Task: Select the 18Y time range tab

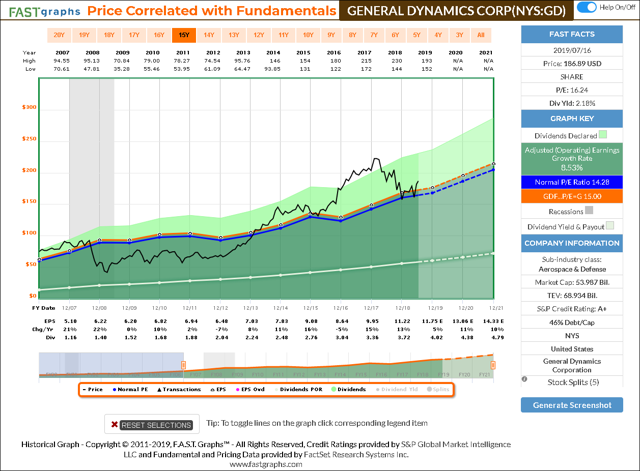Action: tap(109, 35)
